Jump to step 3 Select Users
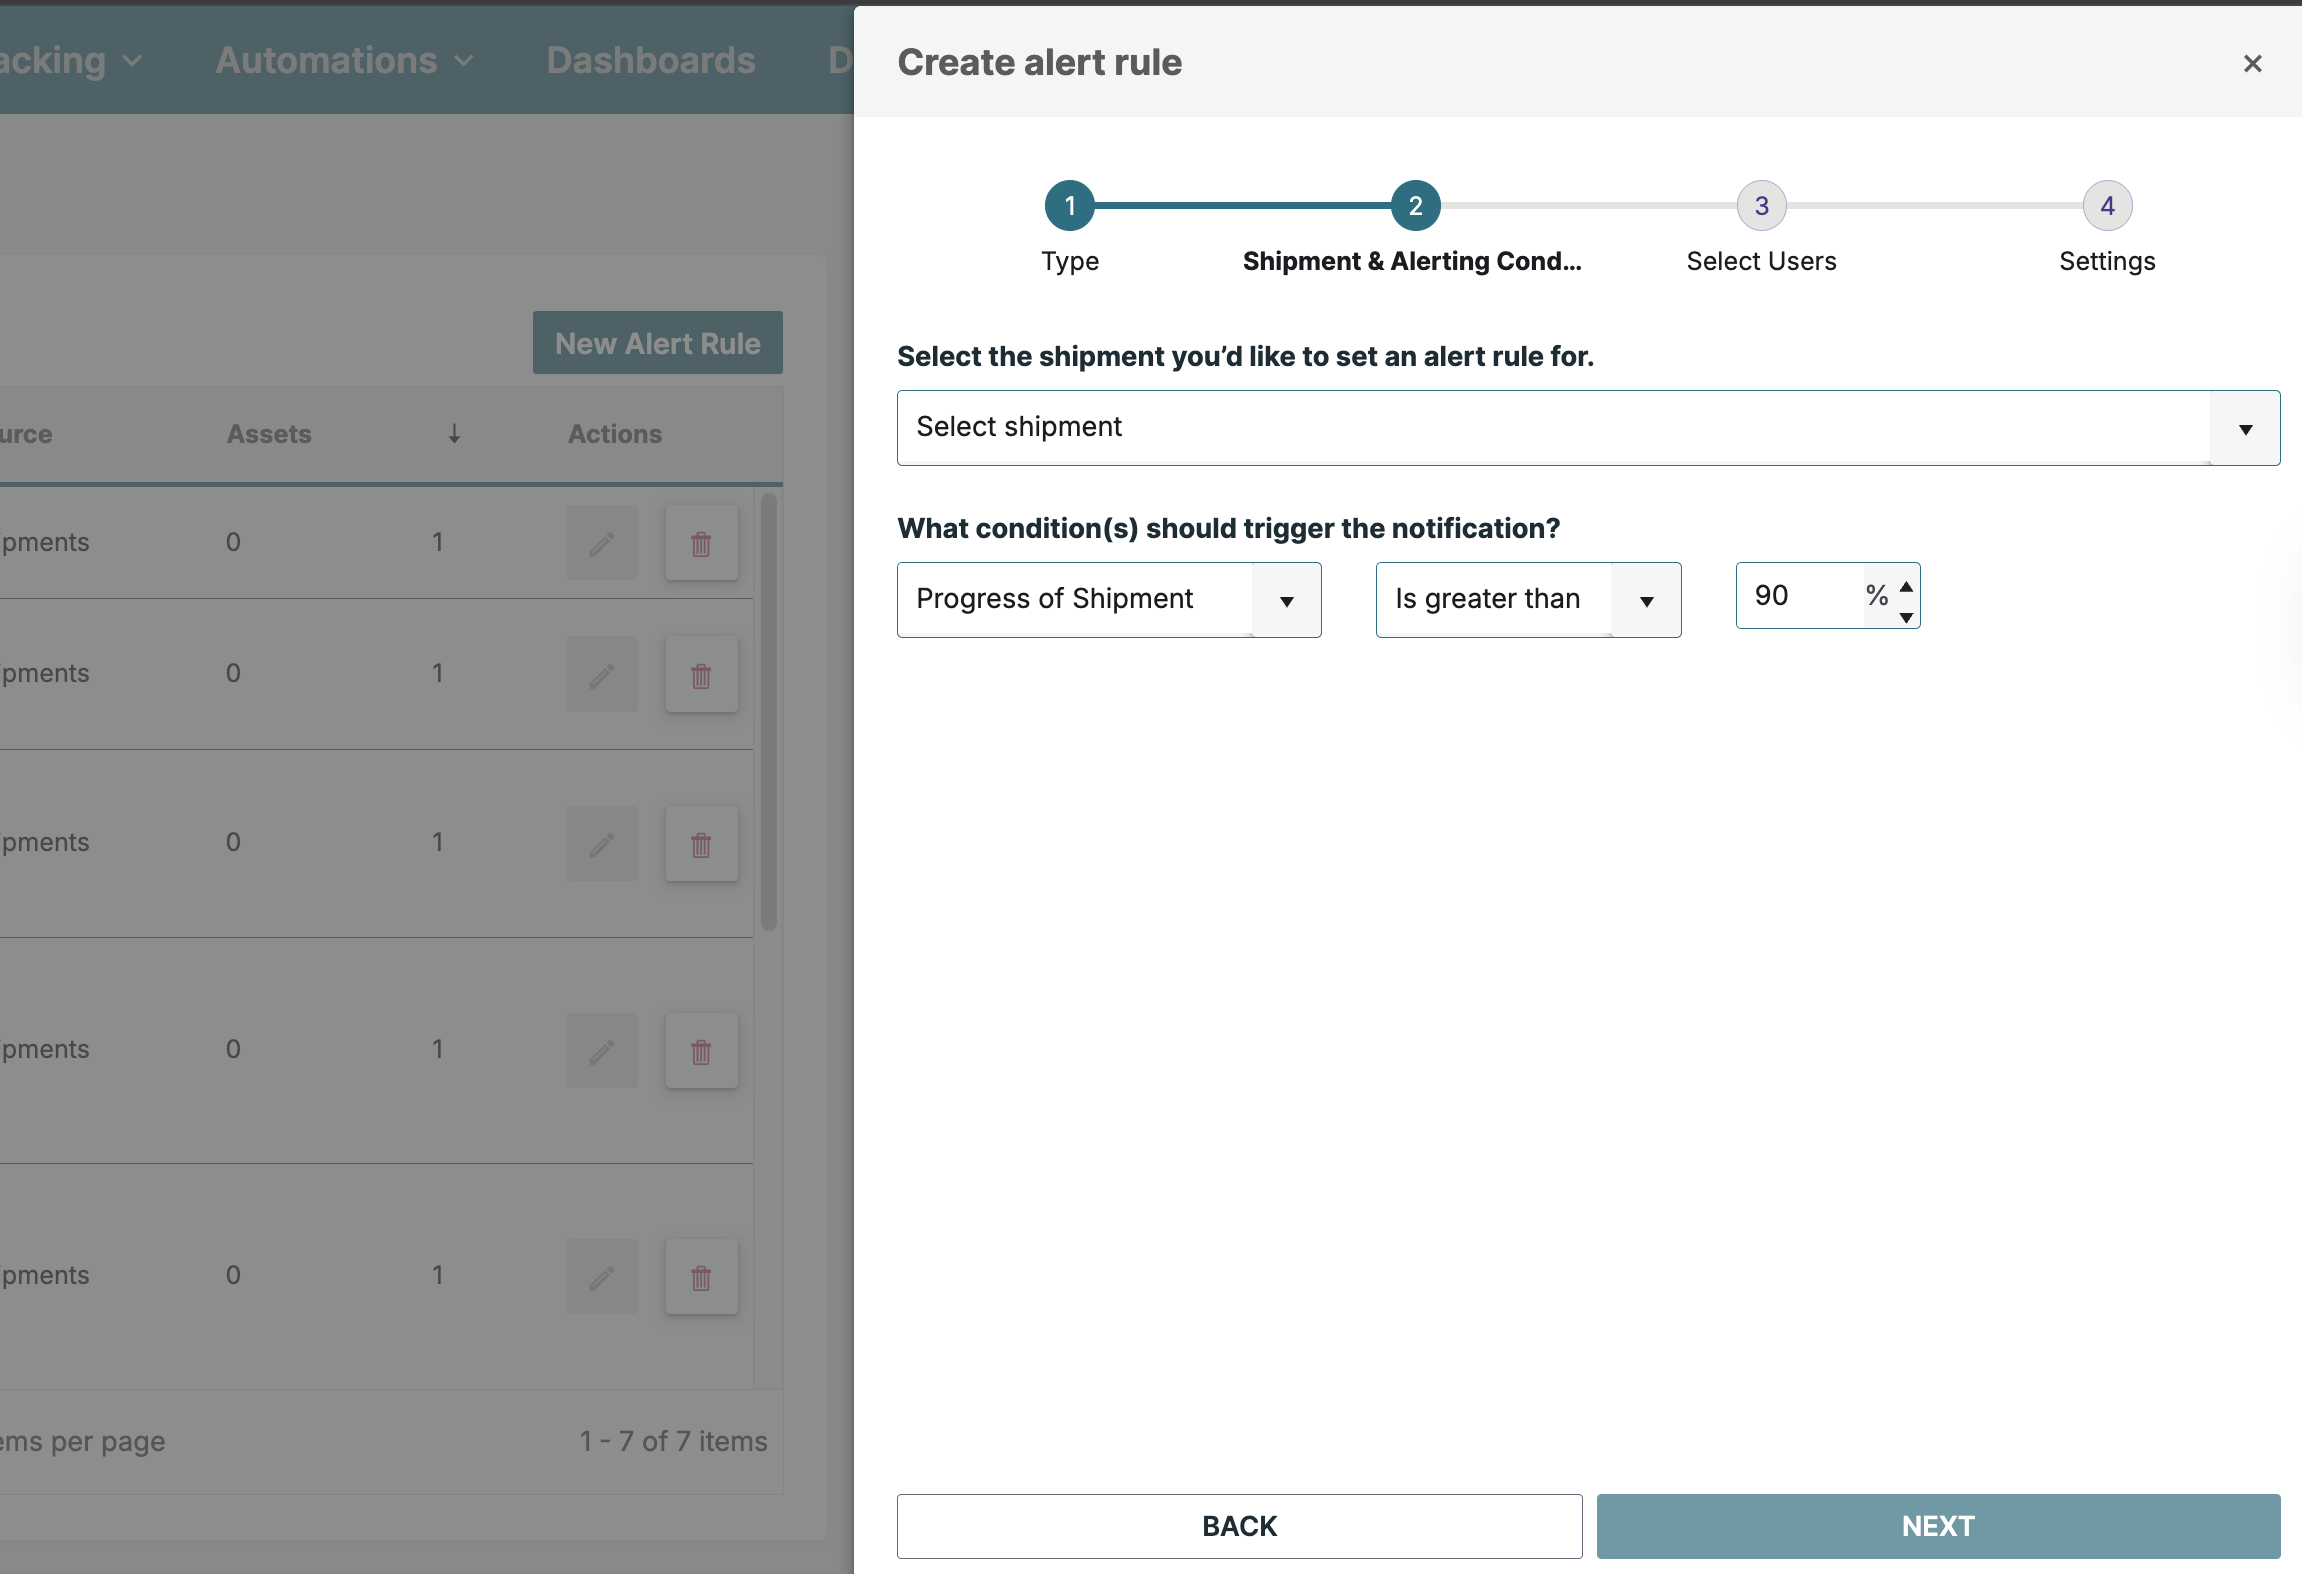The image size is (2302, 1574). point(1761,206)
